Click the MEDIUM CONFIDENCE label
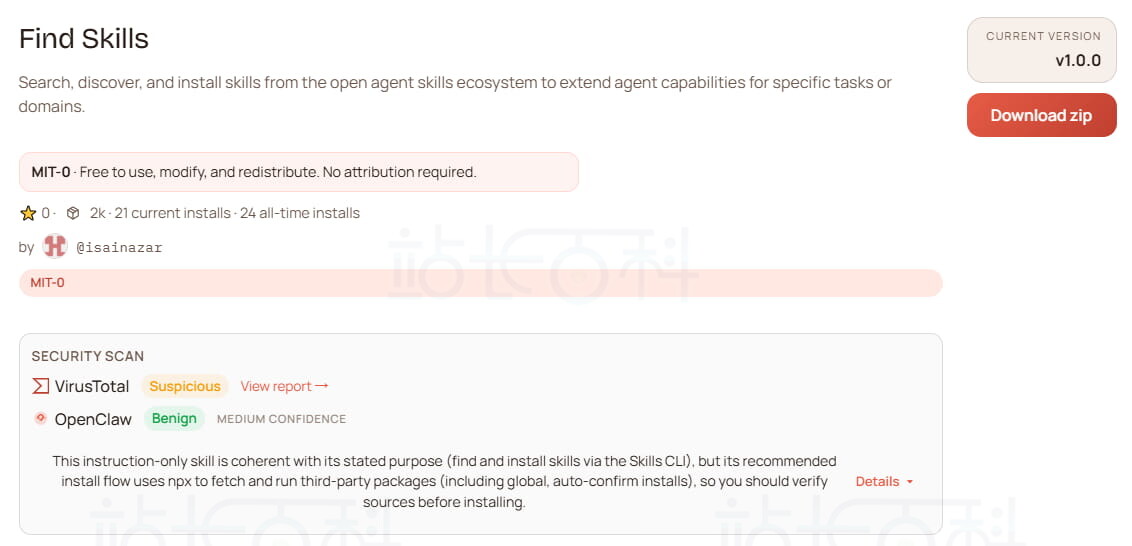 (x=281, y=419)
